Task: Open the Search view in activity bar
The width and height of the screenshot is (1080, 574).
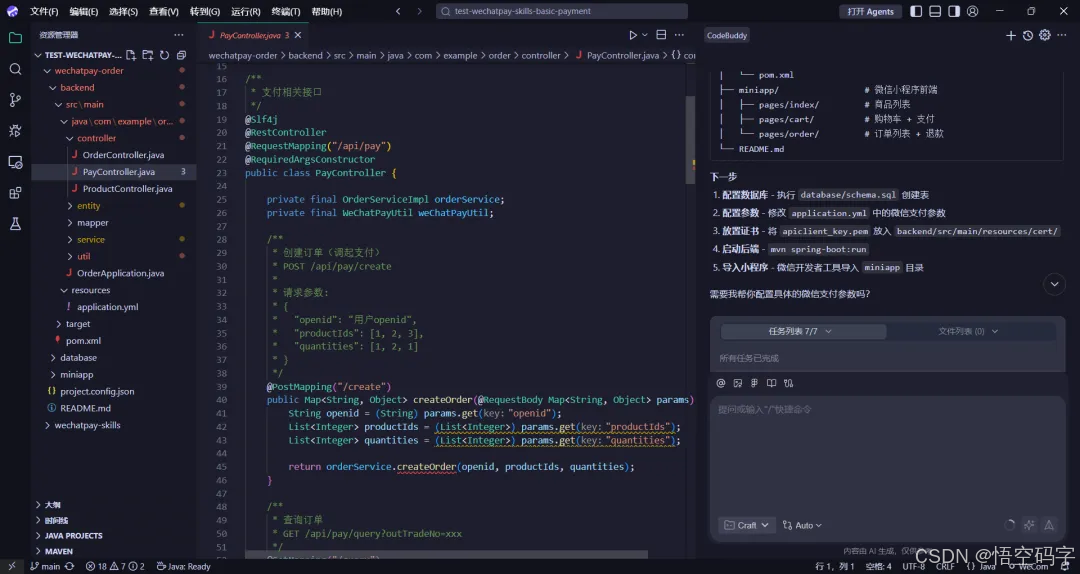Action: point(15,69)
